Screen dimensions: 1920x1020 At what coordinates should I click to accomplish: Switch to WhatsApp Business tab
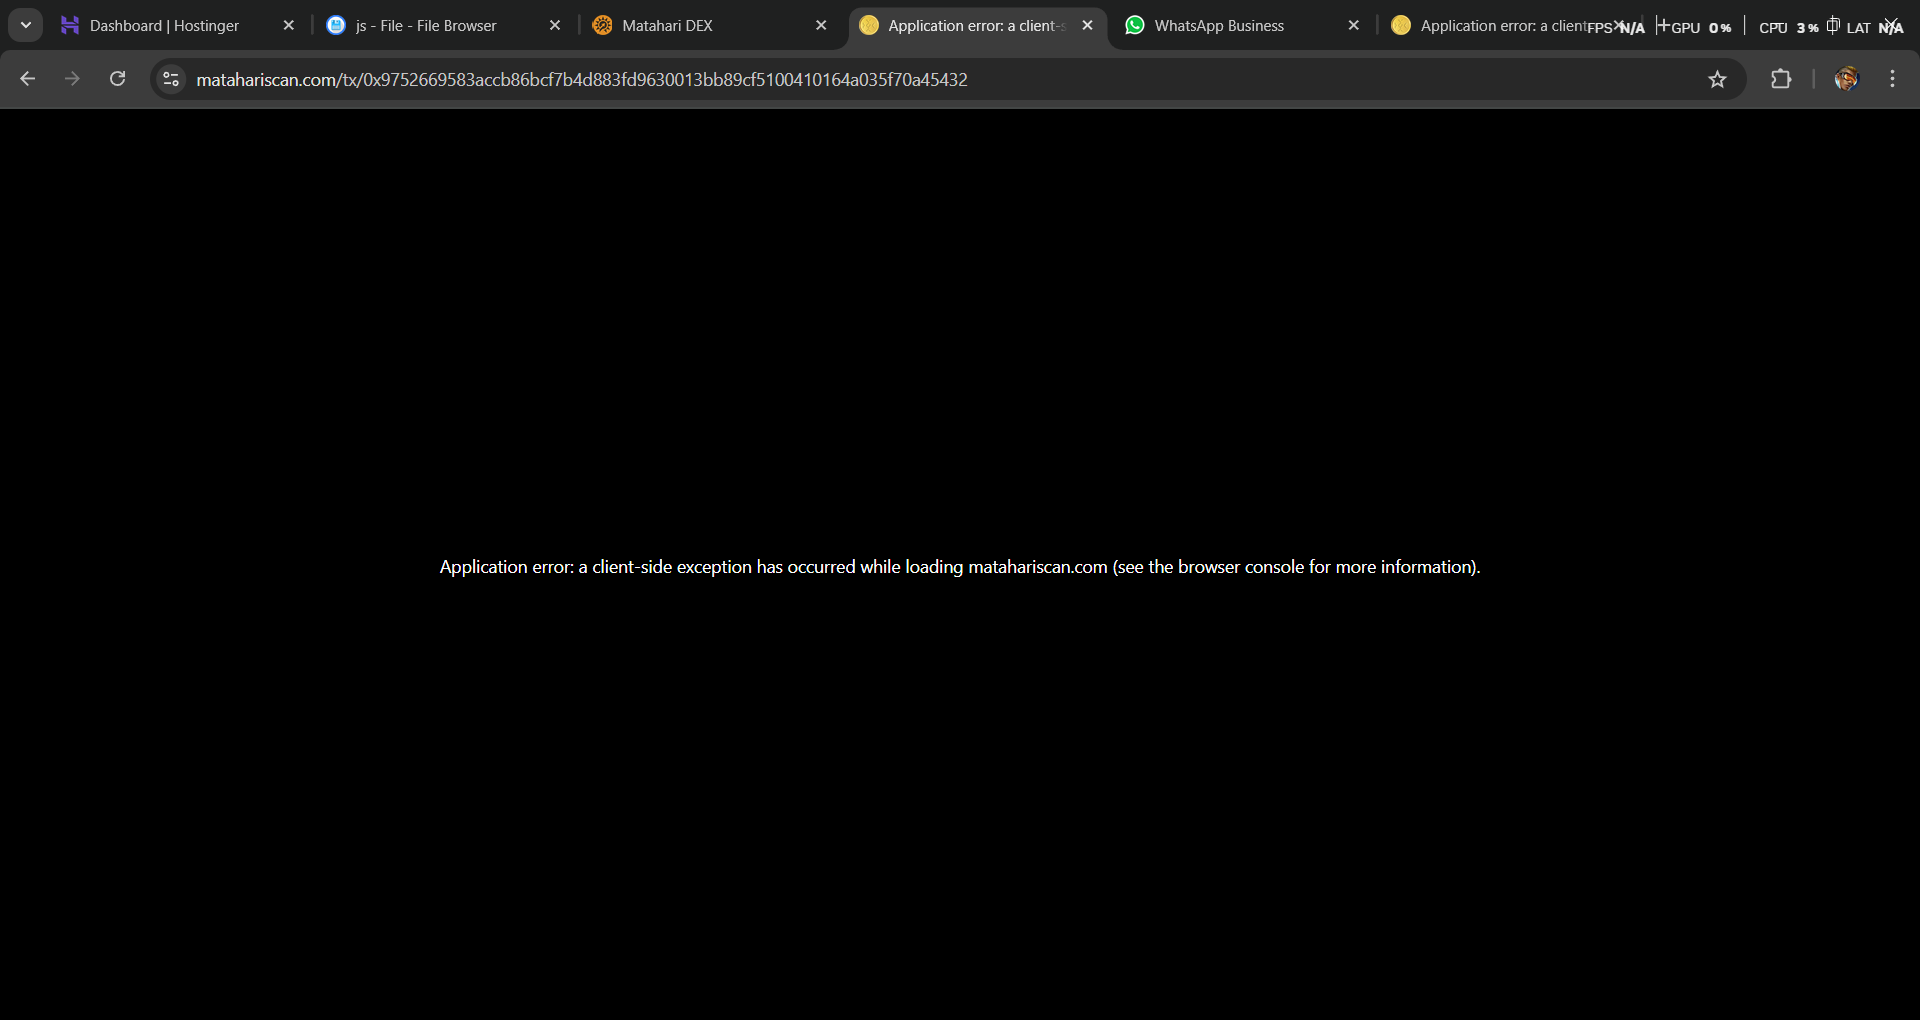pos(1219,26)
